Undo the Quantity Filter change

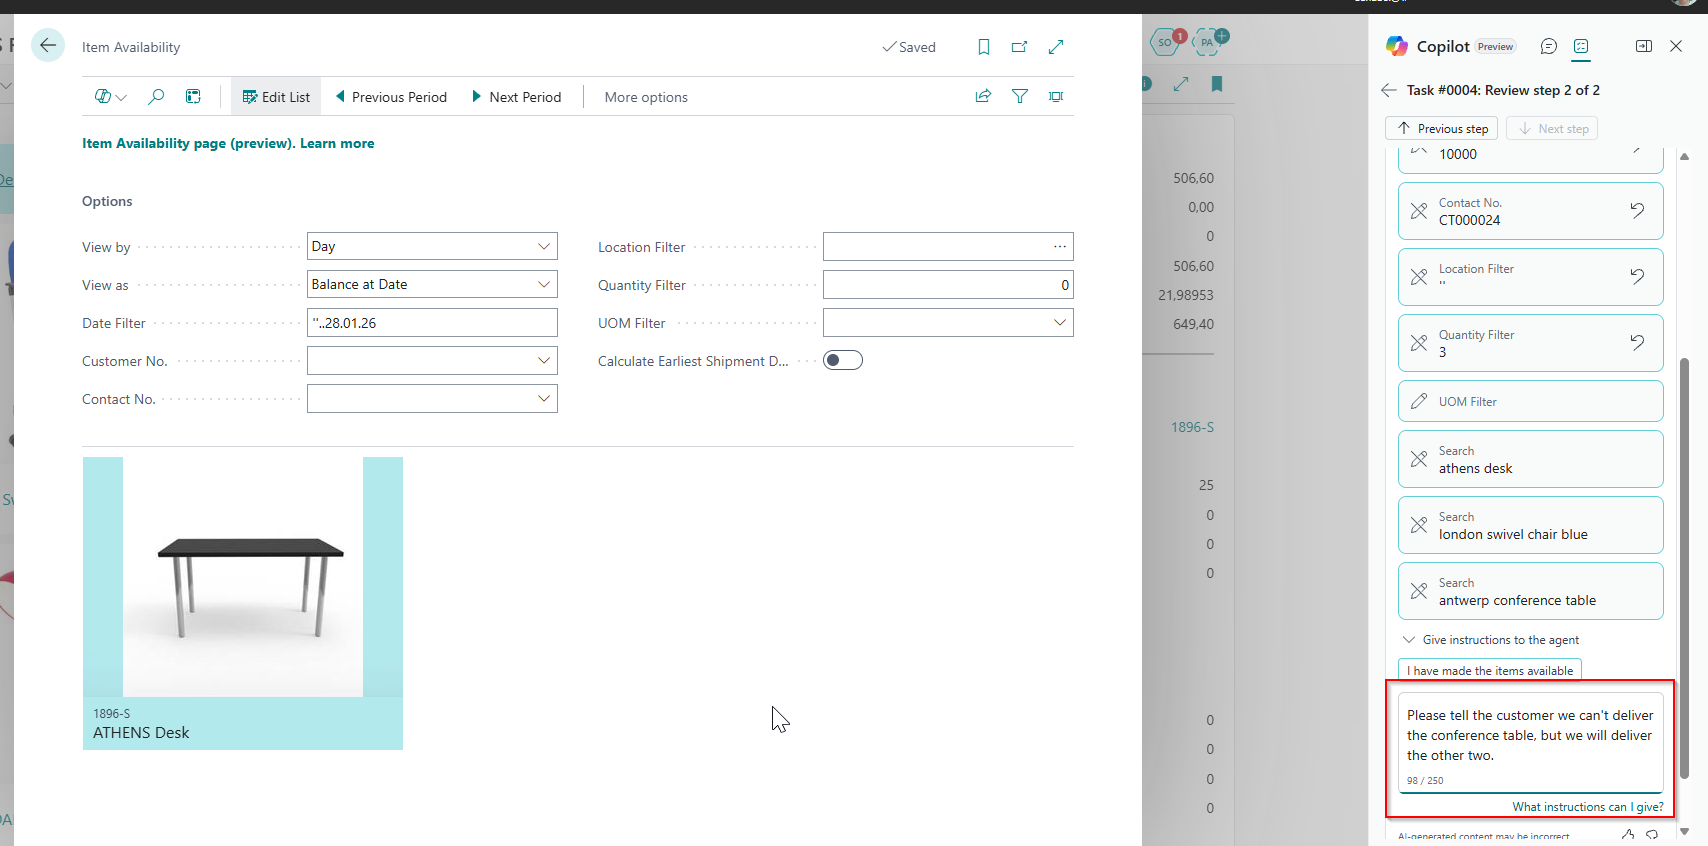point(1636,342)
